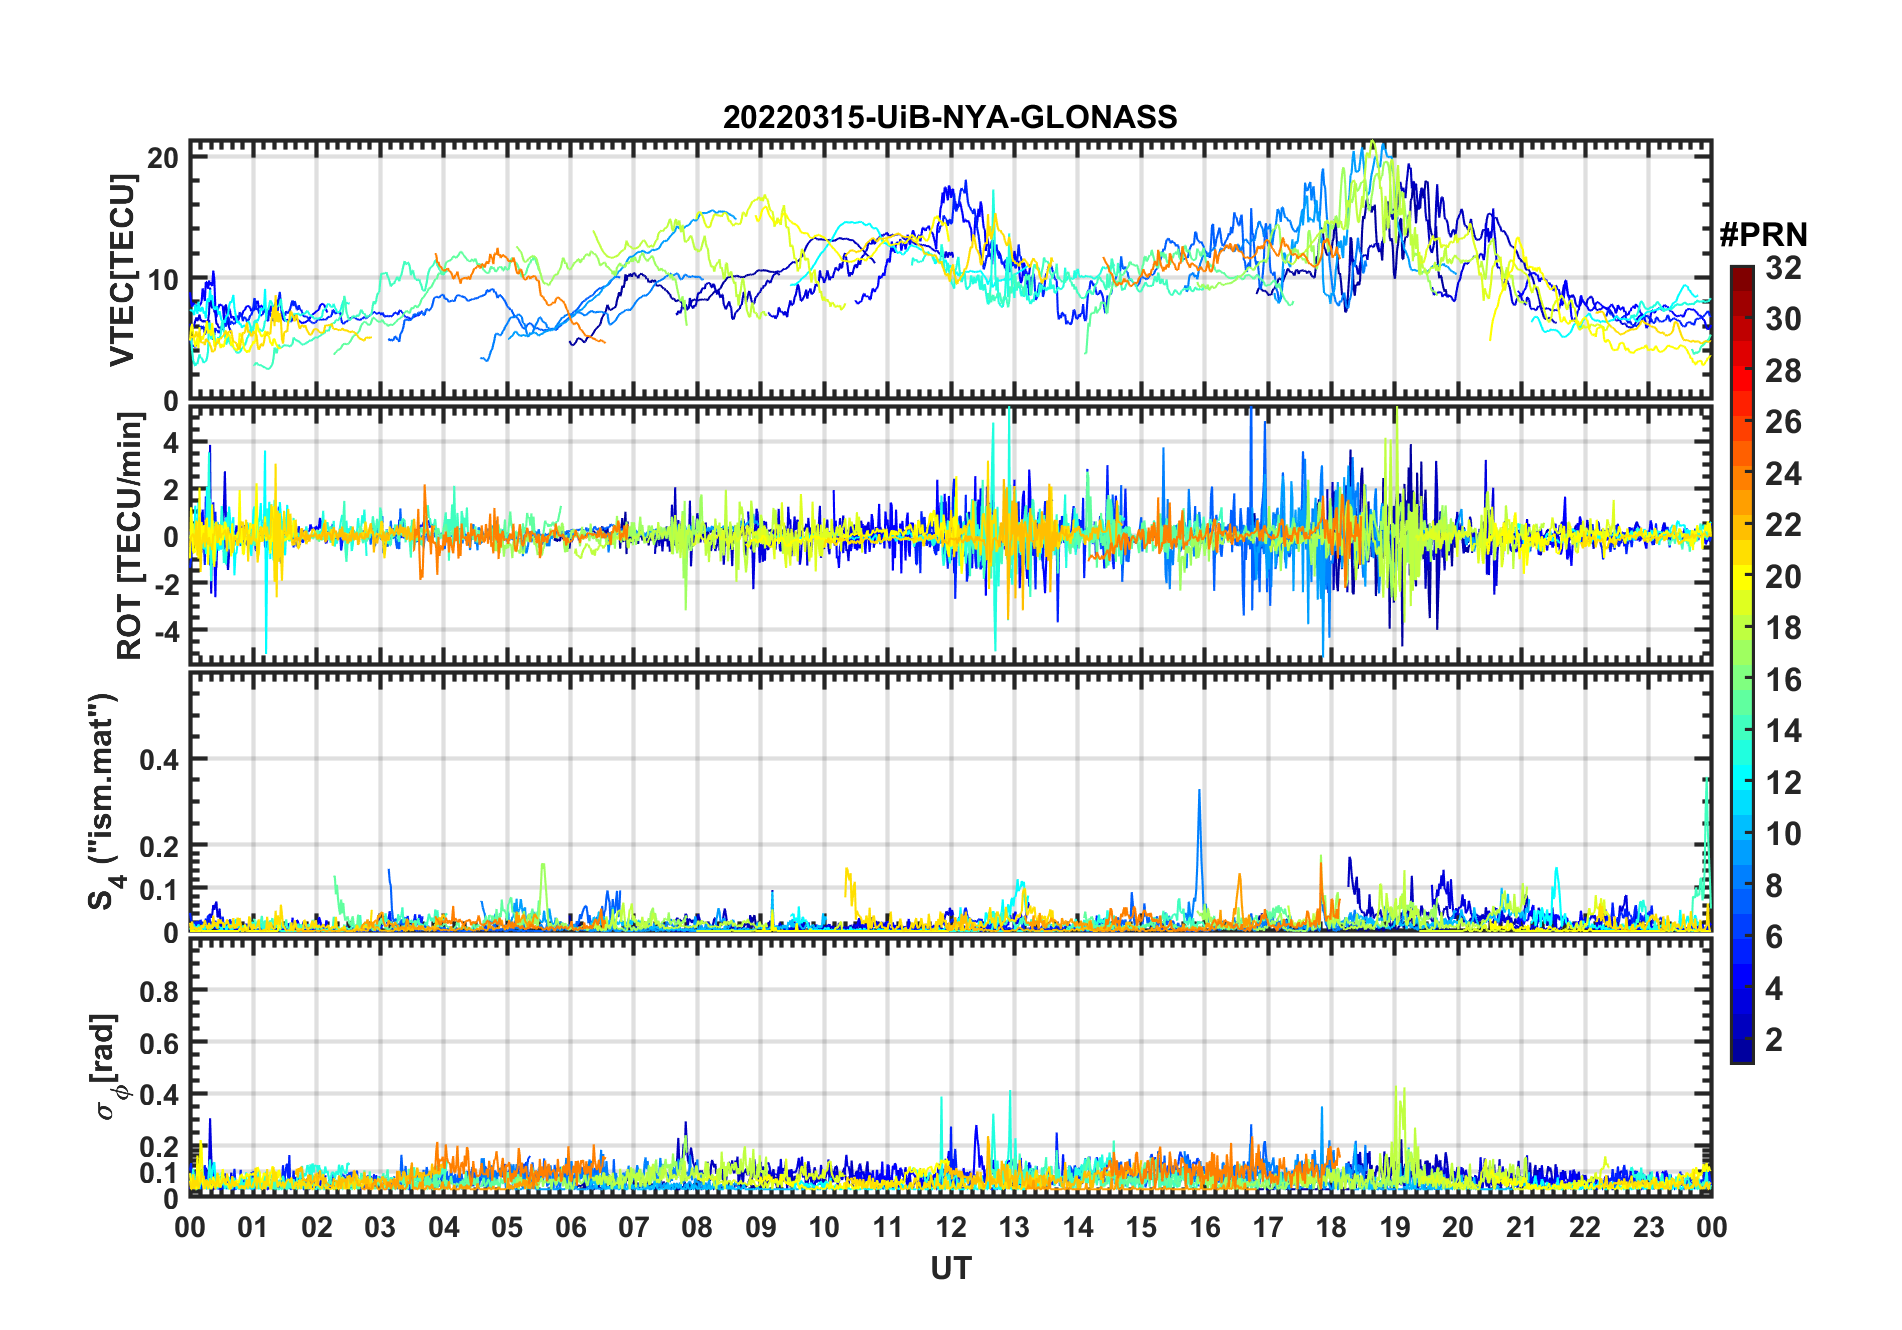Click UT hour tick label 03
Viewport: 1902px width, 1330px height.
click(x=380, y=1227)
